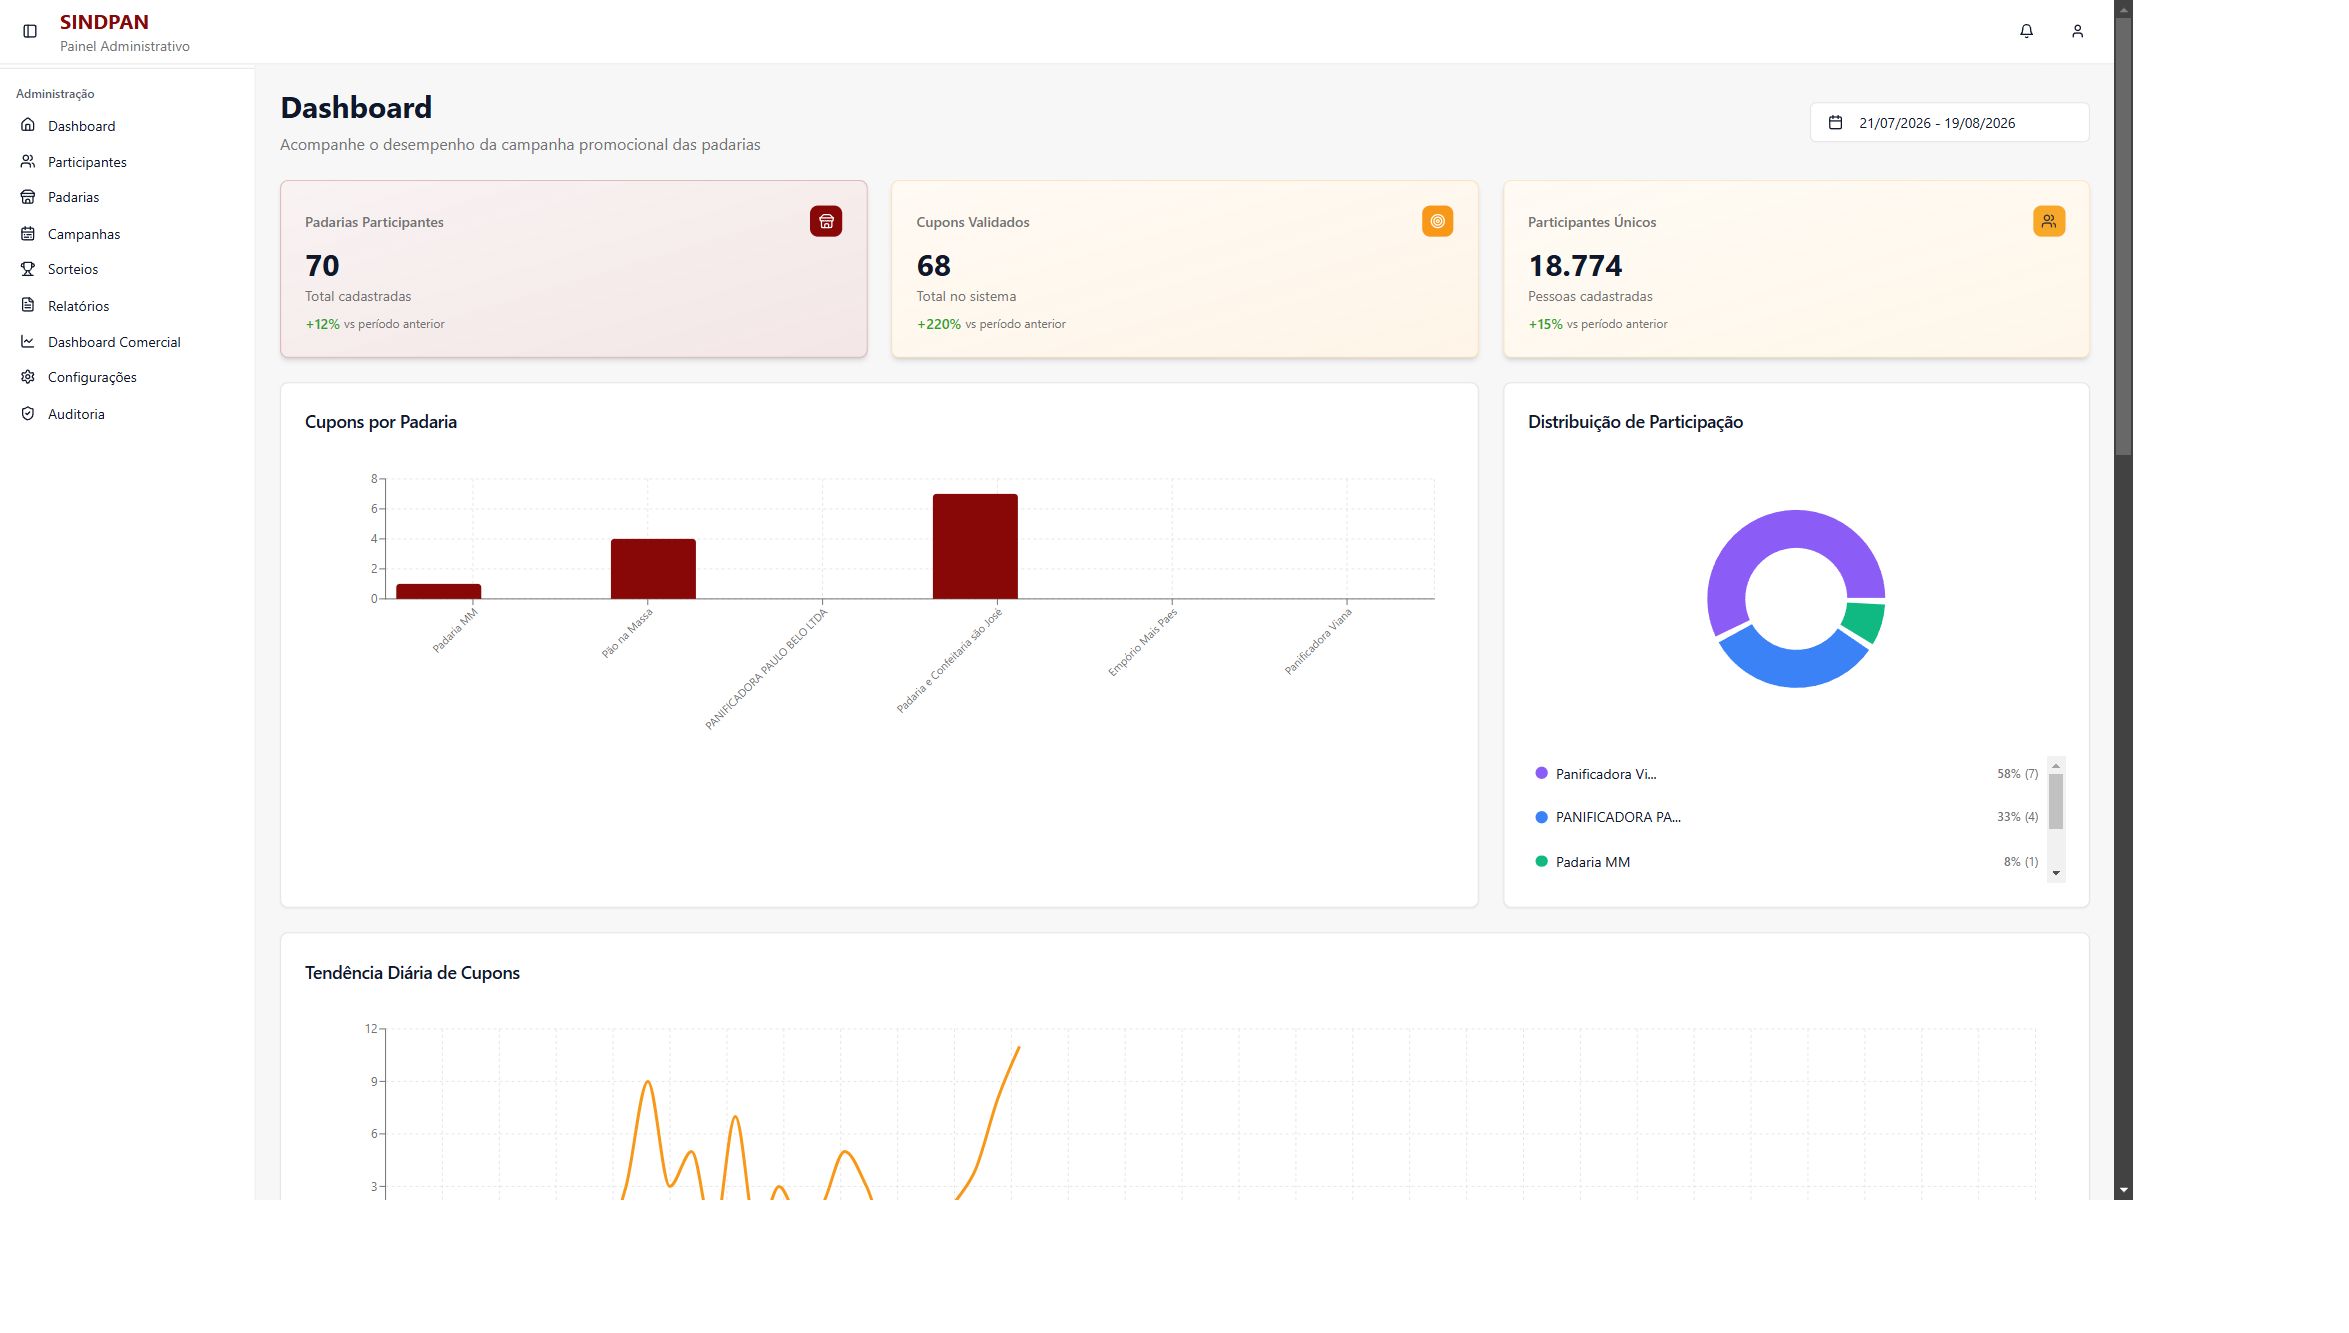The image size is (2349, 1333).
Task: Go to Participantes in sidebar
Action: (x=127, y=162)
